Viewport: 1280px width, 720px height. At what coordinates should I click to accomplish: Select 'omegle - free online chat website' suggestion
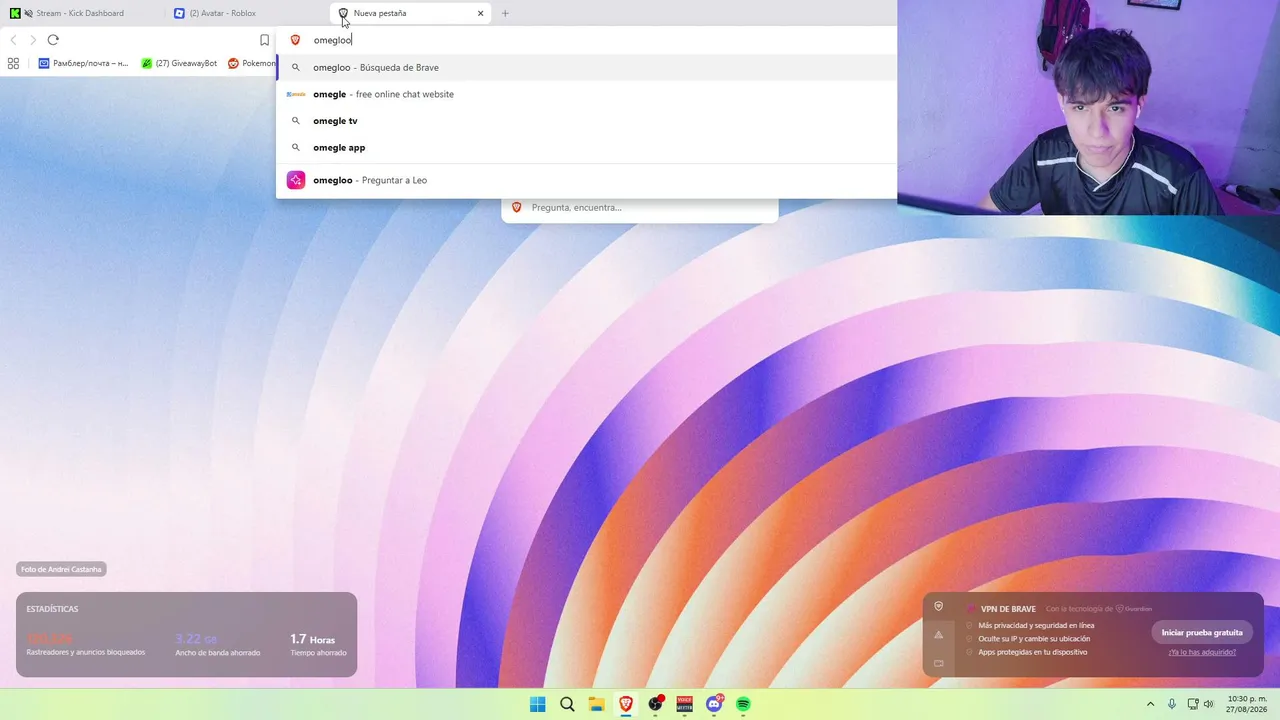(587, 94)
